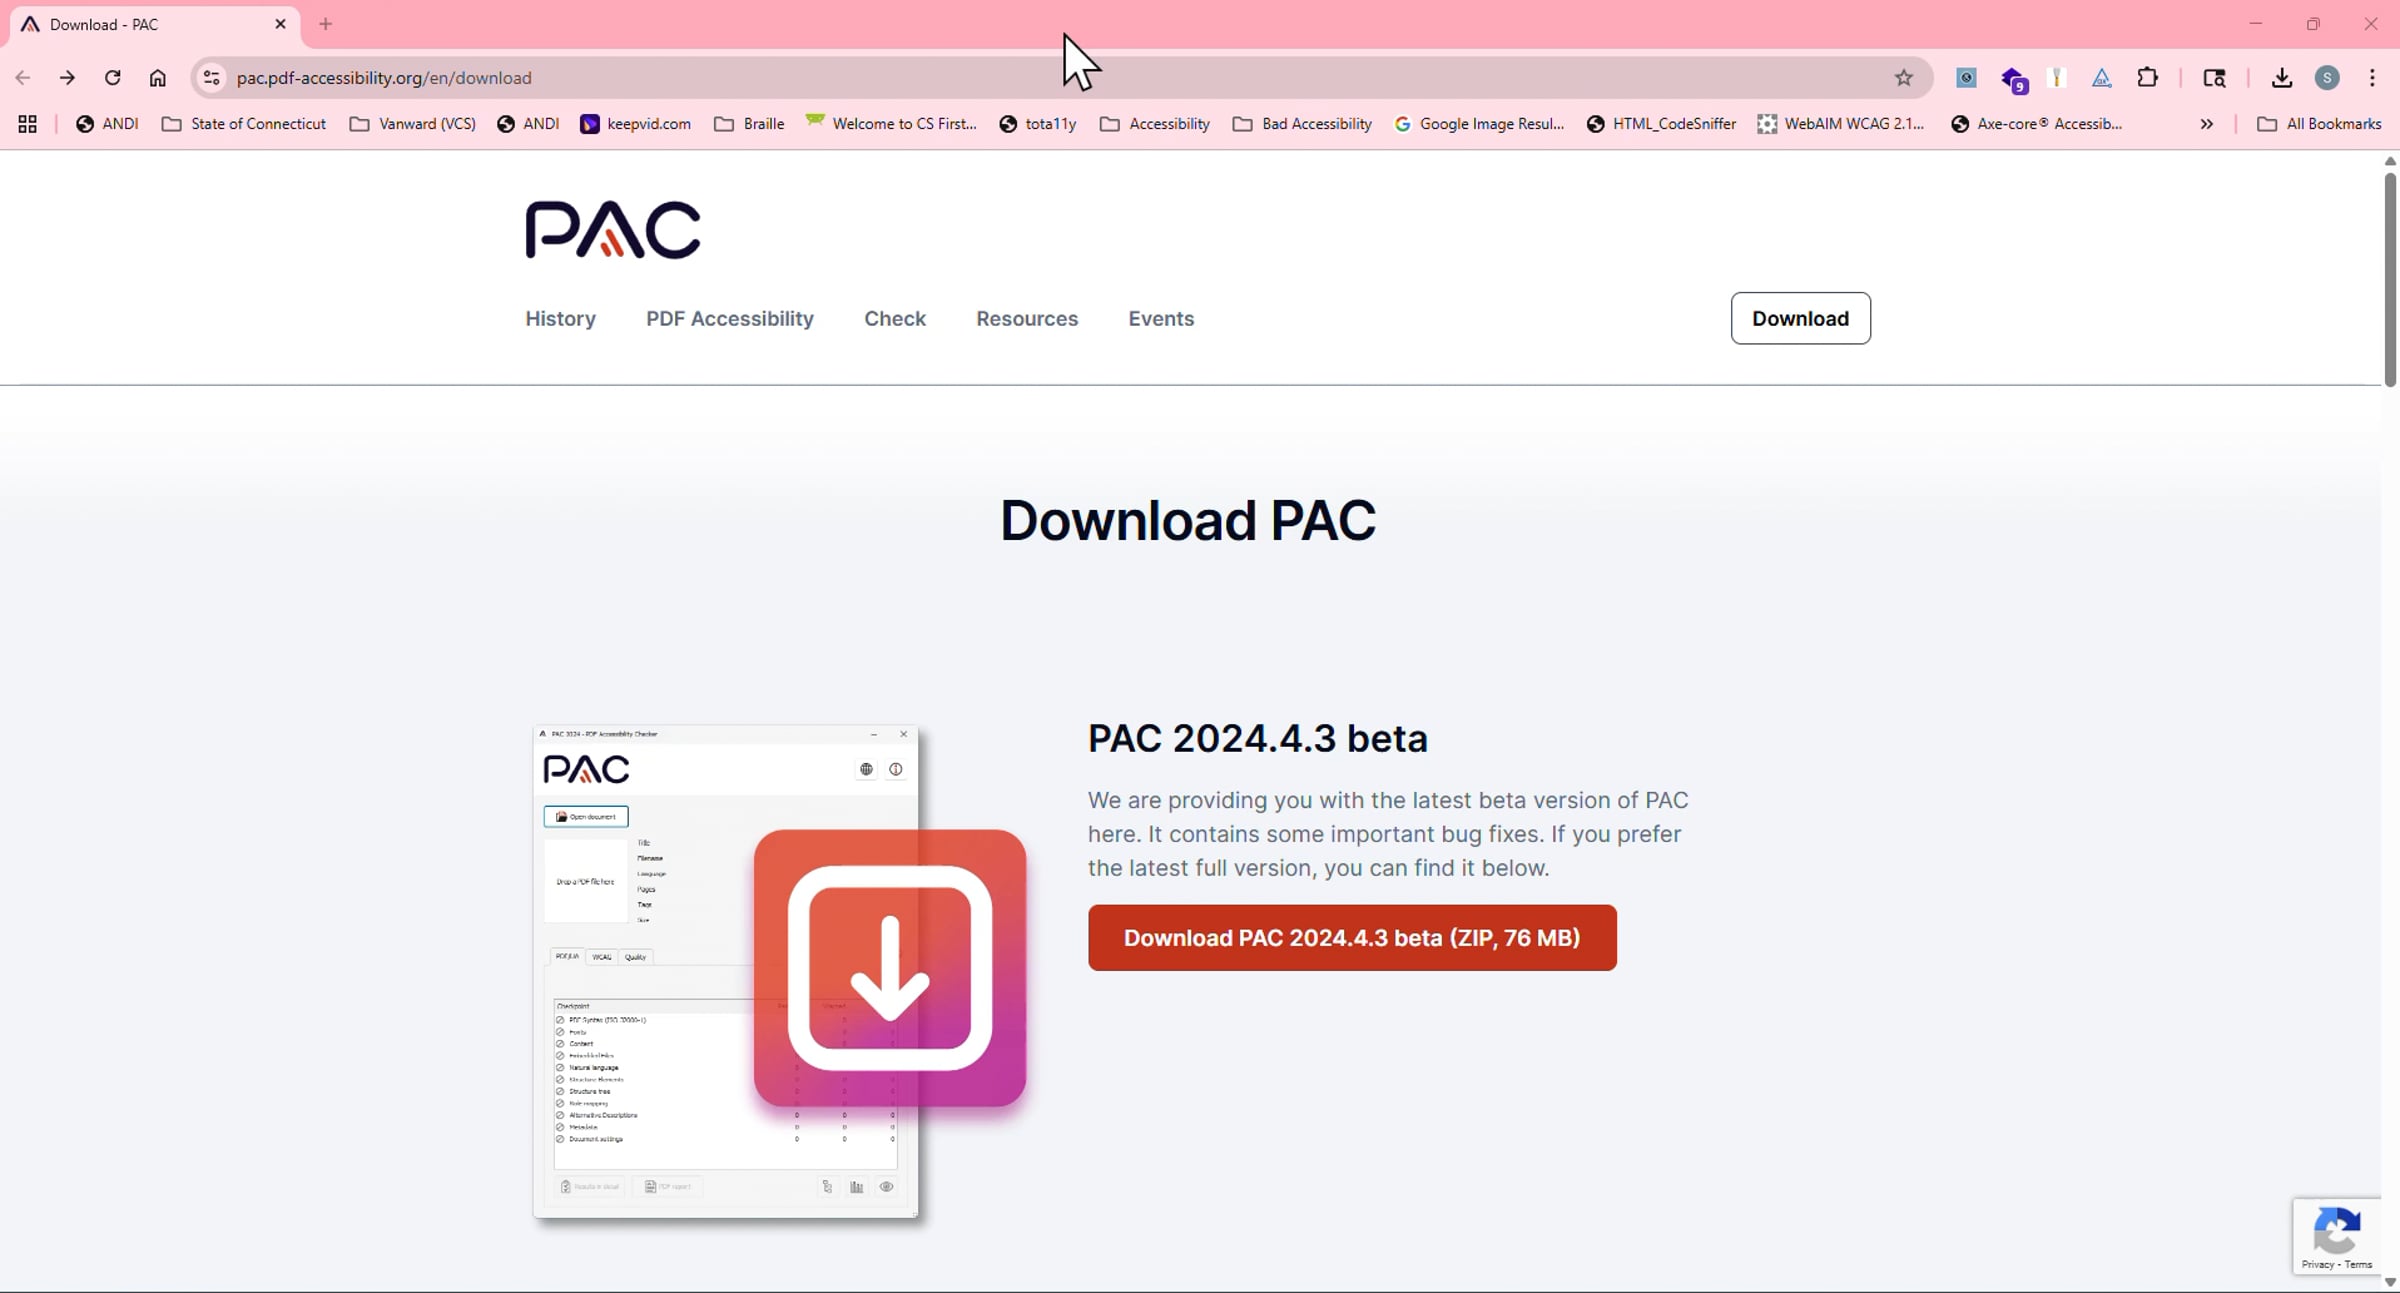Click the scrollbar down arrow

click(2390, 1282)
